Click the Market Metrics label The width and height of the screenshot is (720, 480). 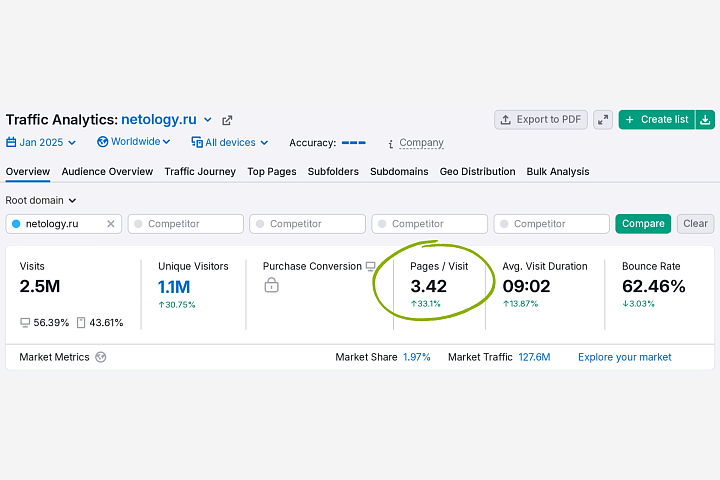[x=54, y=357]
